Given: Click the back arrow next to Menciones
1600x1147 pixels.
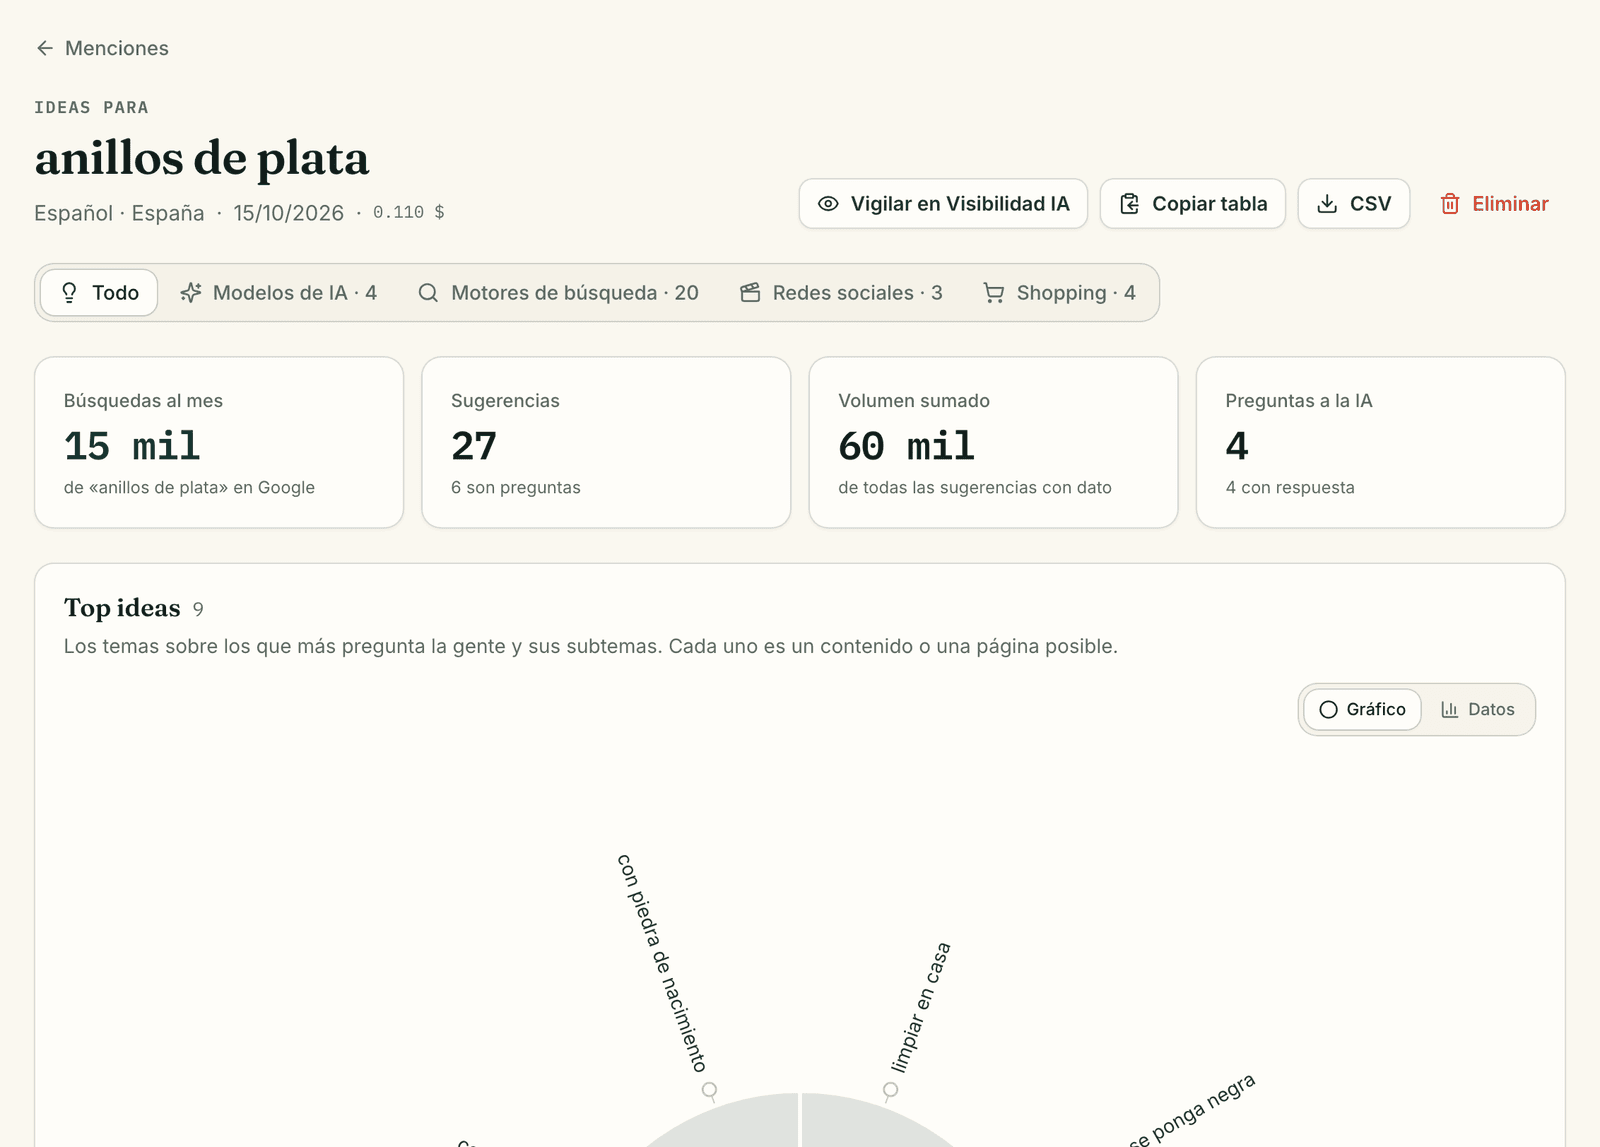Looking at the screenshot, I should [x=45, y=48].
